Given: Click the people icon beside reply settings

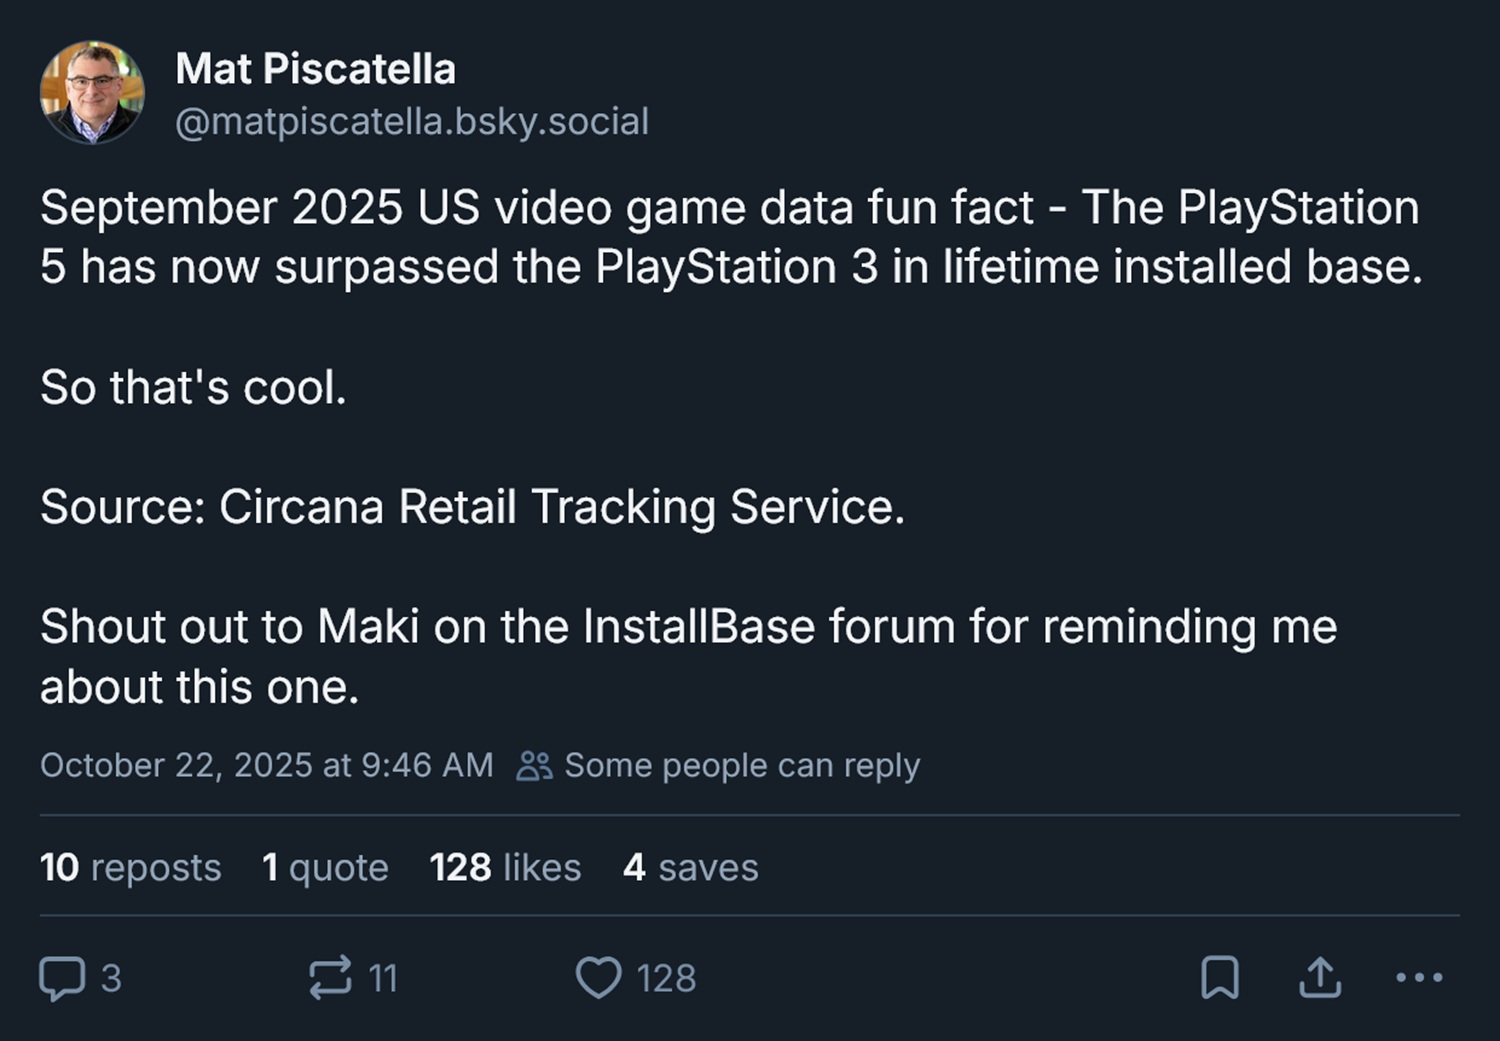Looking at the screenshot, I should point(534,766).
